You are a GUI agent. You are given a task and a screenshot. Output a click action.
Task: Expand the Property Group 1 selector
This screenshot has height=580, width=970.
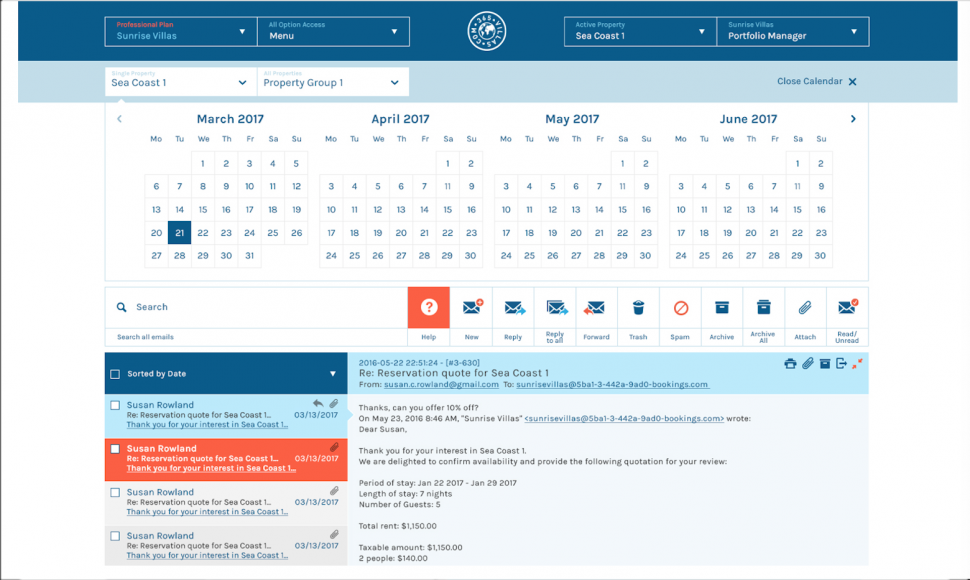click(x=333, y=82)
